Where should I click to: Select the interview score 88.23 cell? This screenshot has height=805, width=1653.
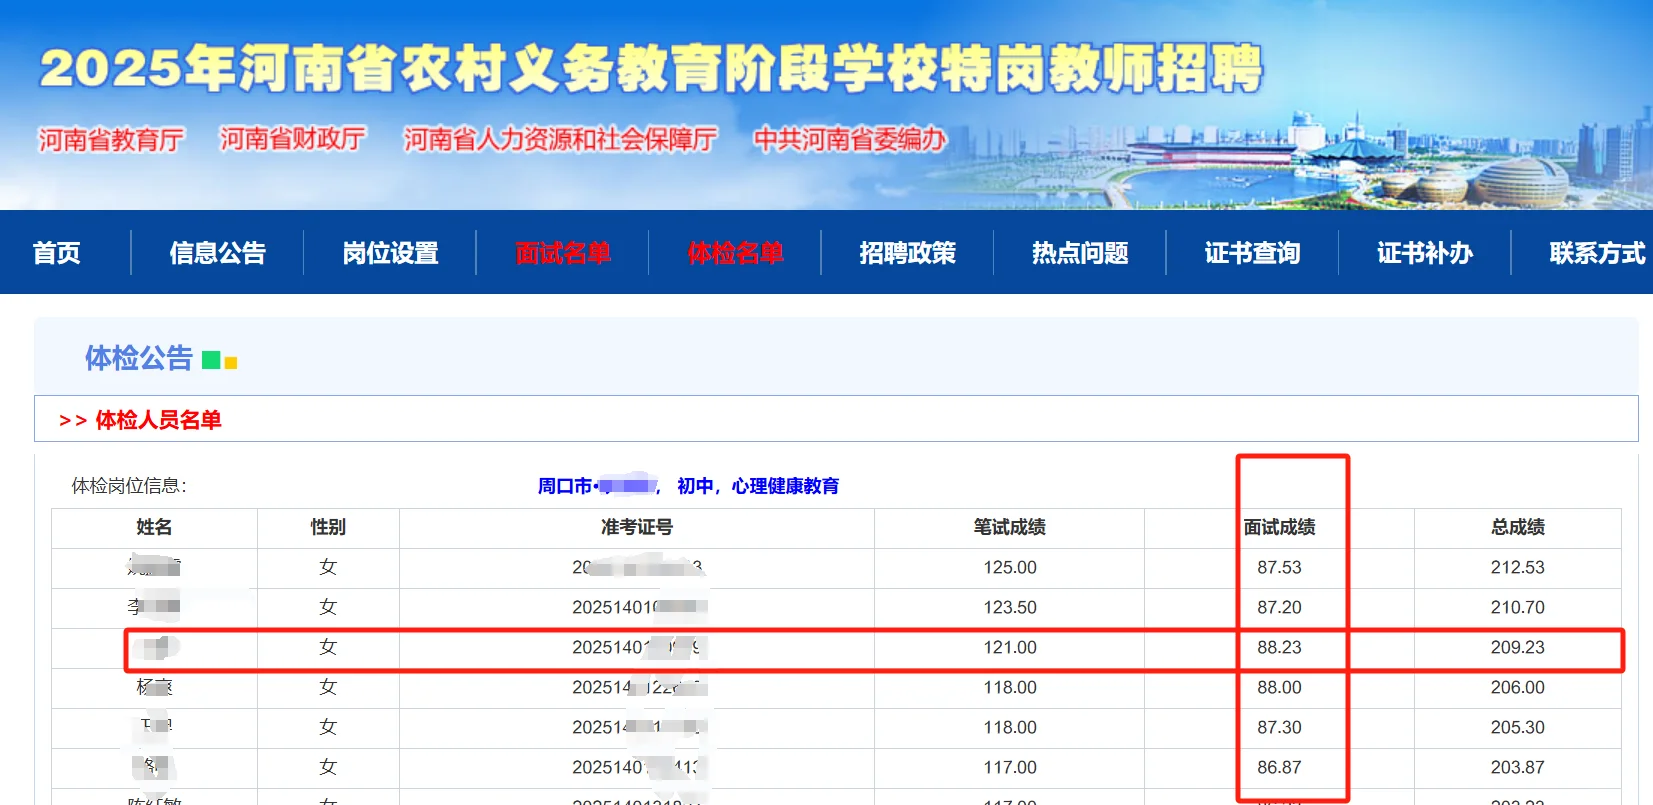tap(1279, 647)
